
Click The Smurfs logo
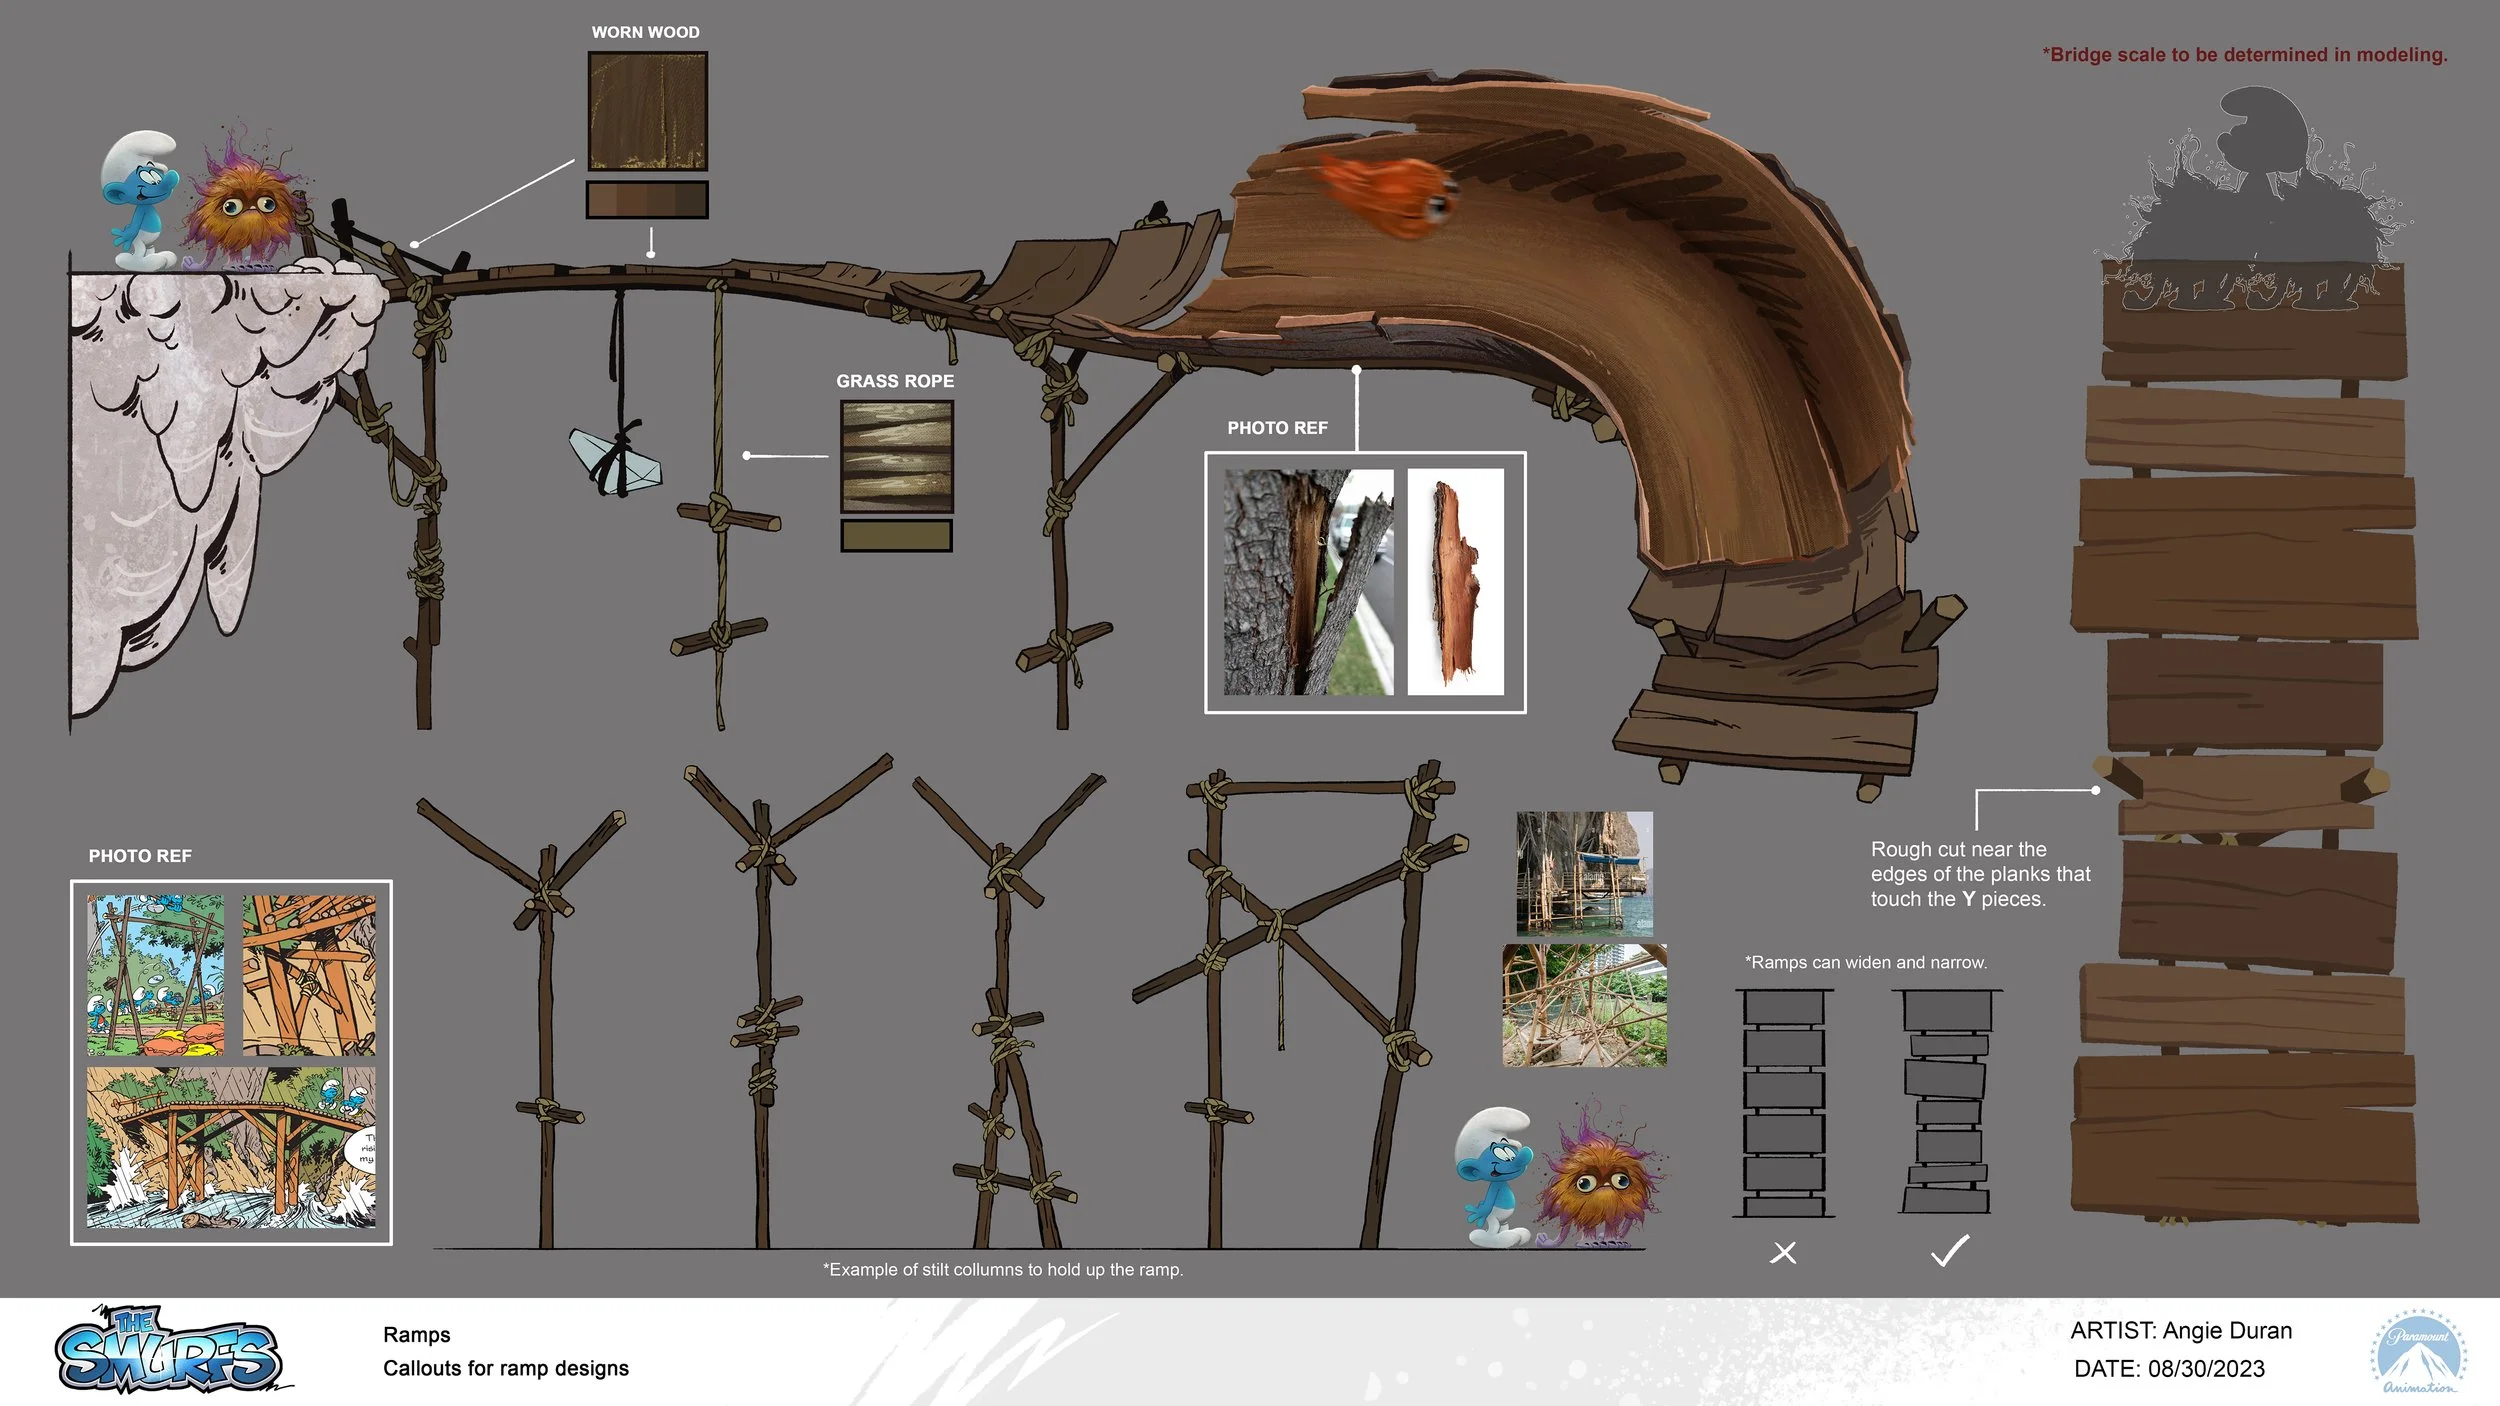point(172,1350)
